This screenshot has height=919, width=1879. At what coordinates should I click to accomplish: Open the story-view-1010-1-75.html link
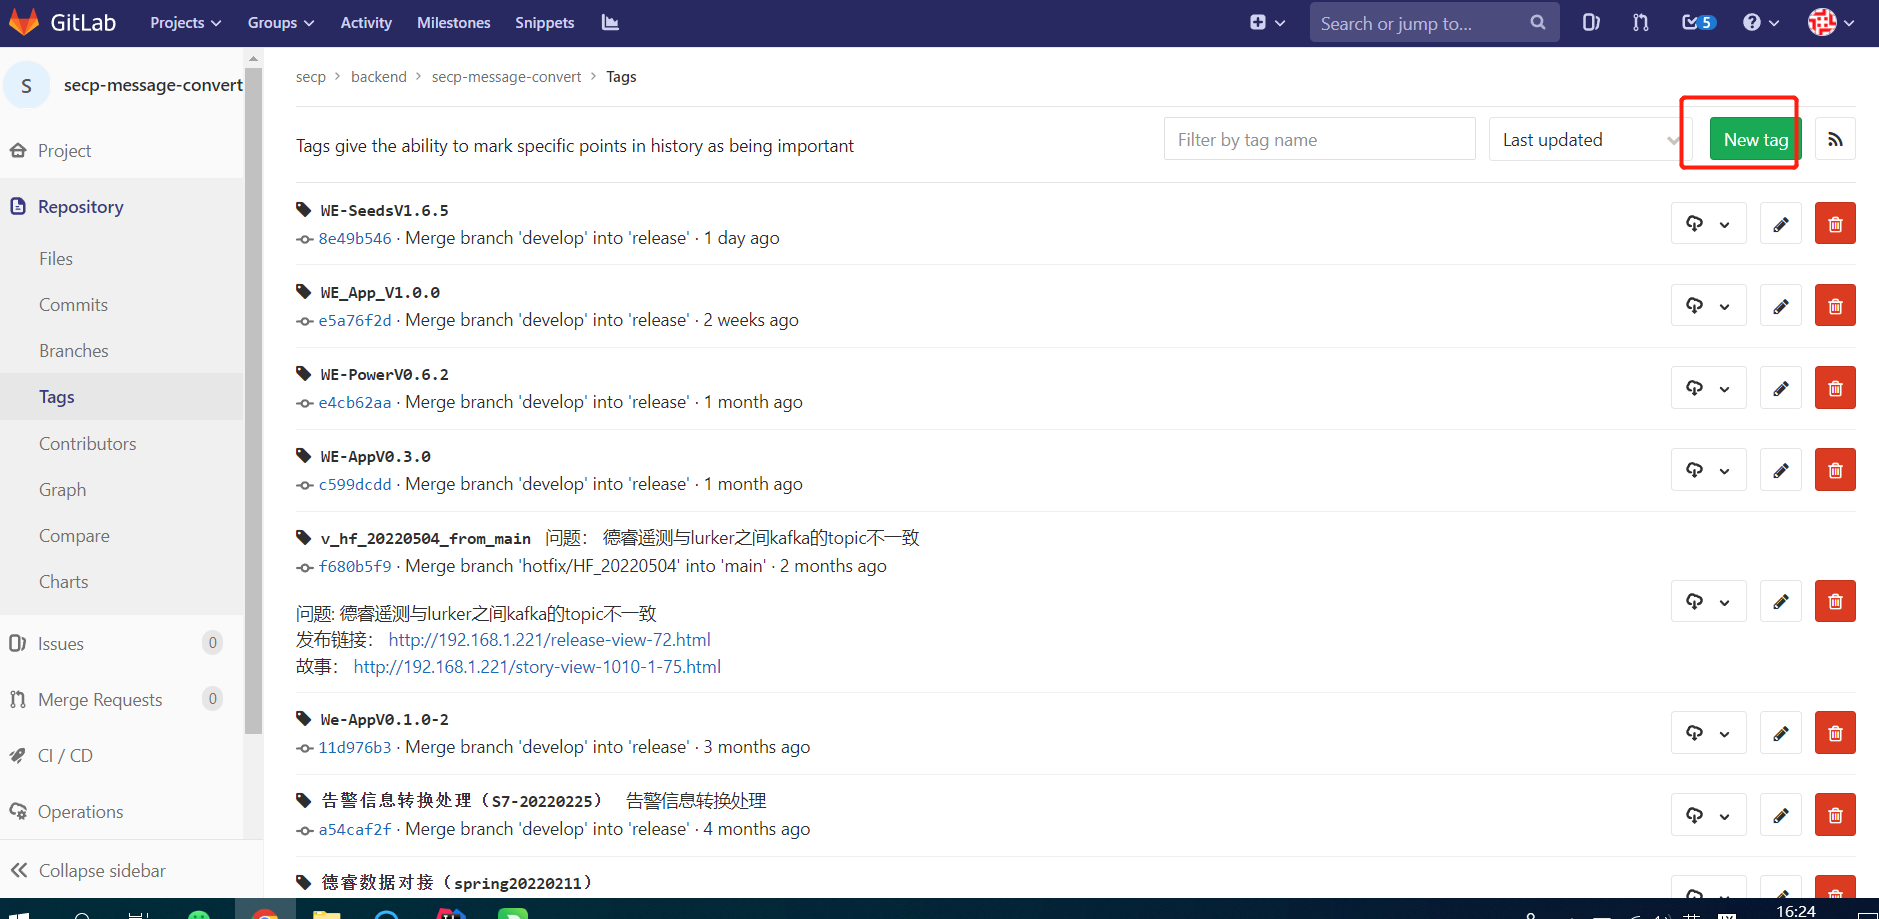pos(537,667)
